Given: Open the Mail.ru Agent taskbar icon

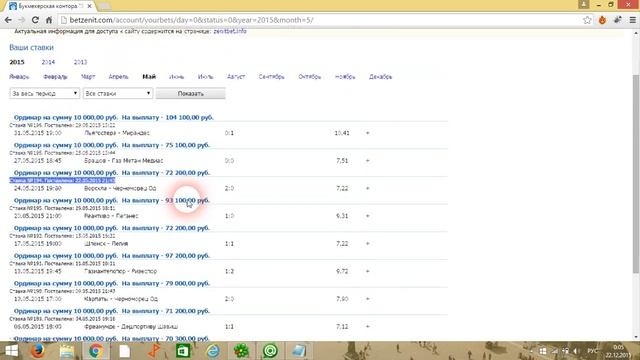Looking at the screenshot, I should click(270, 351).
